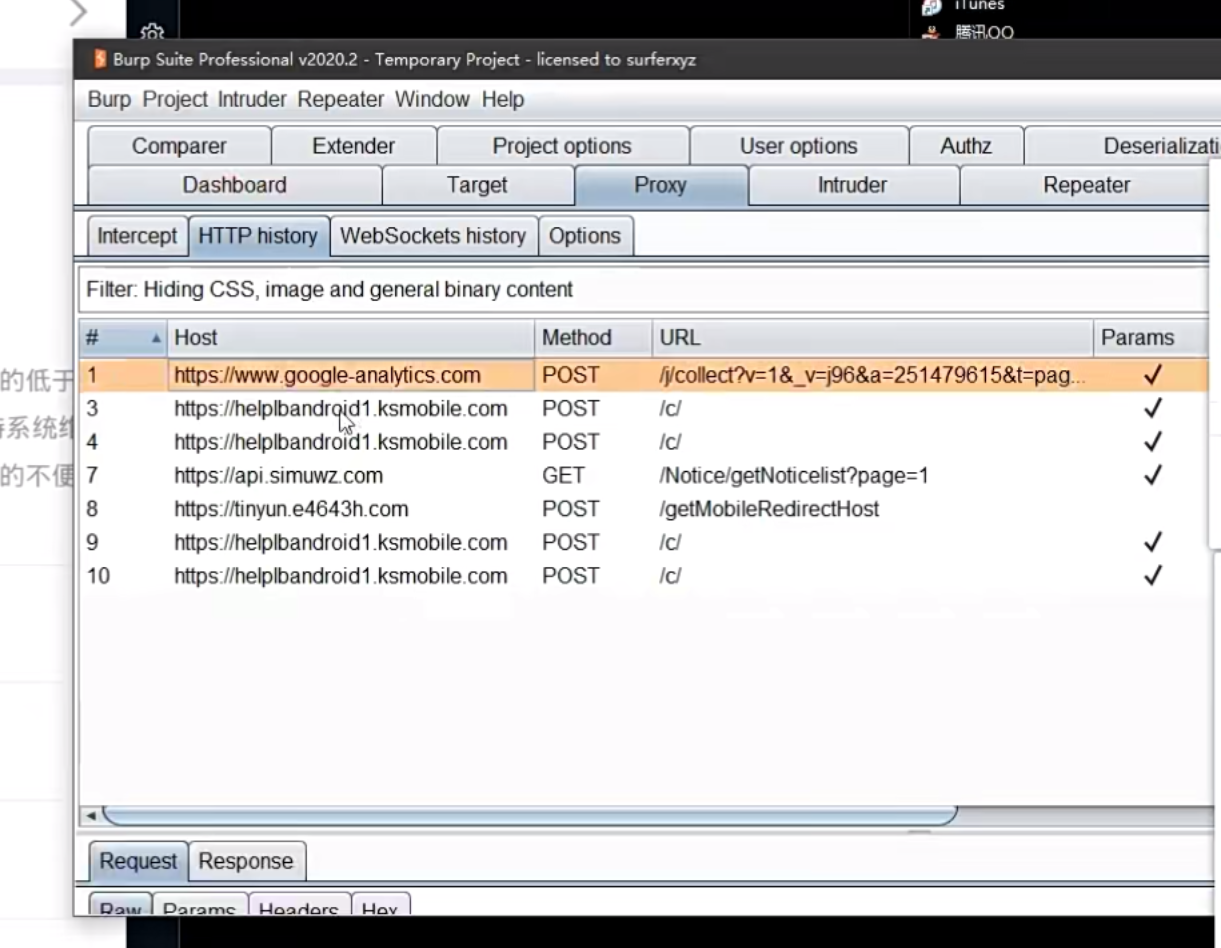The width and height of the screenshot is (1221, 948).
Task: Select request number 10 in history
Action: click(x=643, y=576)
